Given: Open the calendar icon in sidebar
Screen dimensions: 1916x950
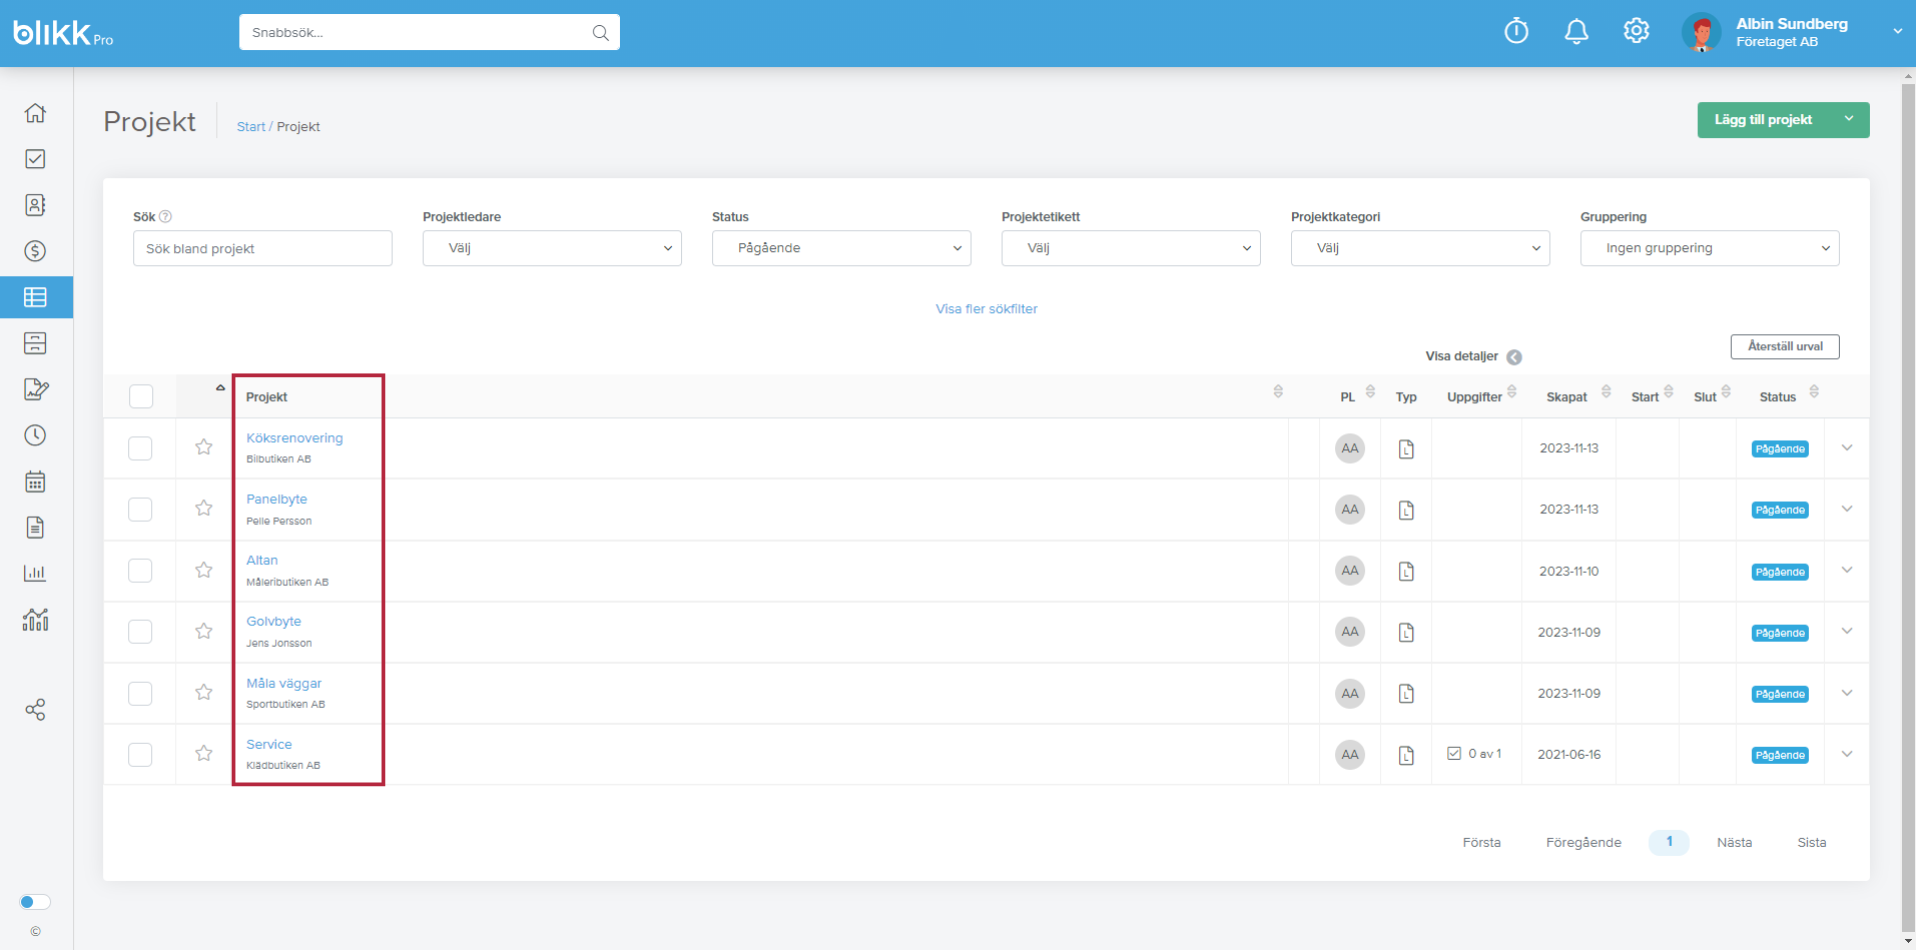Looking at the screenshot, I should point(35,481).
